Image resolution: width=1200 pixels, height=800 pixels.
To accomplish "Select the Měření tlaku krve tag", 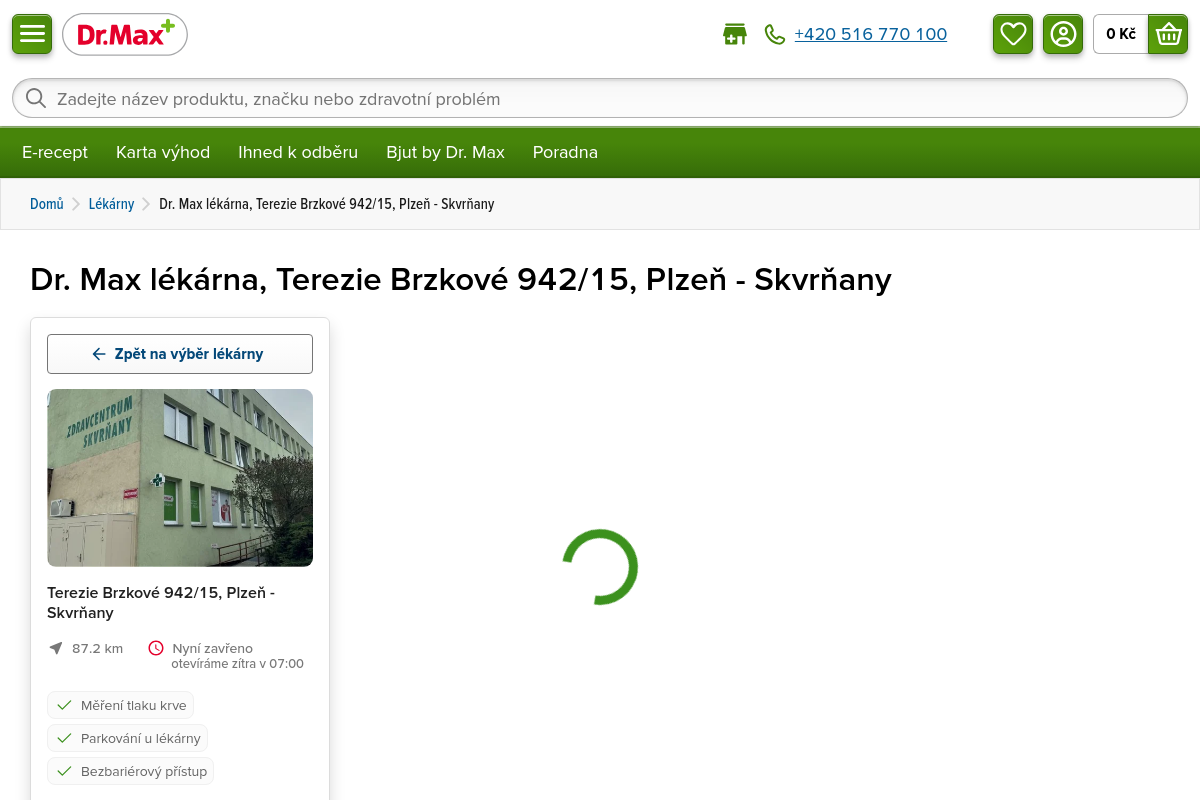I will [120, 705].
